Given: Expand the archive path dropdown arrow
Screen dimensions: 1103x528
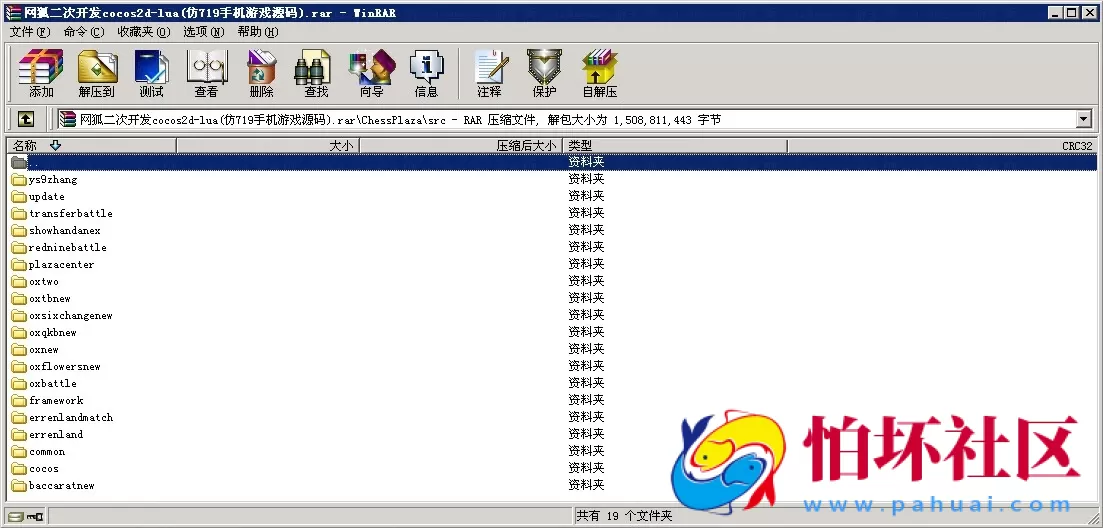Looking at the screenshot, I should click(1083, 120).
